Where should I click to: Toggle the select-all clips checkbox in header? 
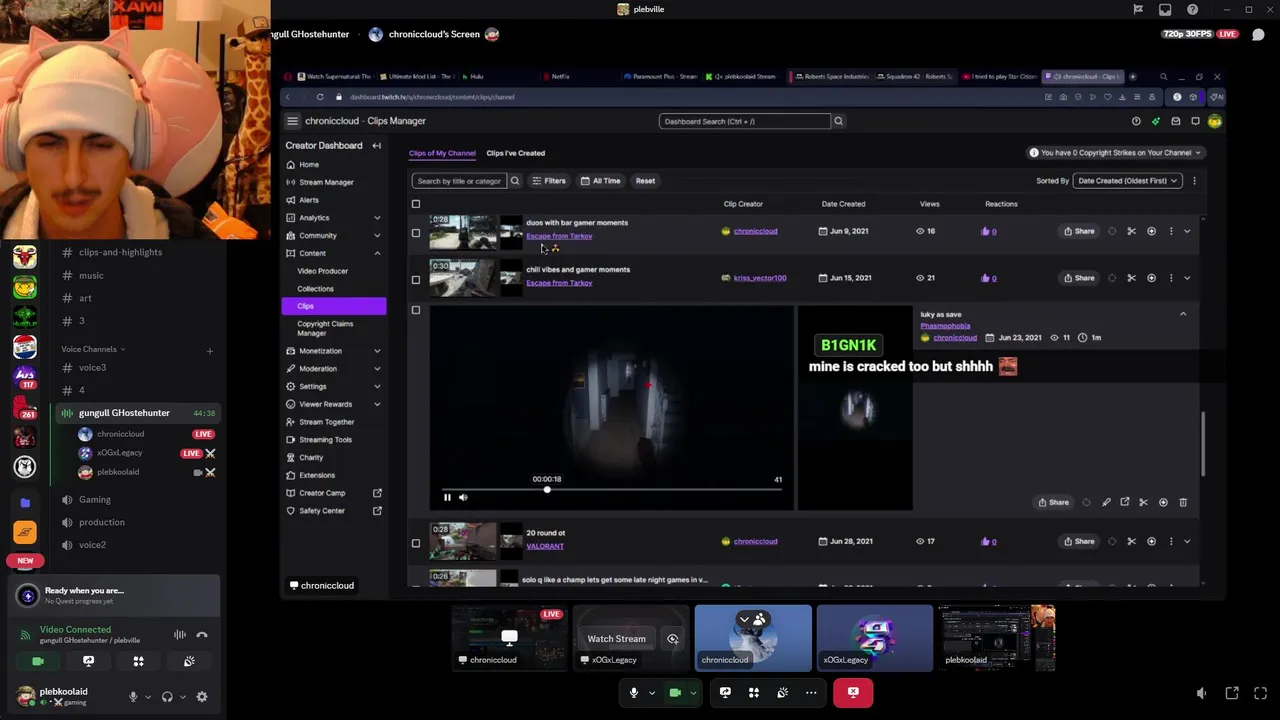click(x=416, y=204)
